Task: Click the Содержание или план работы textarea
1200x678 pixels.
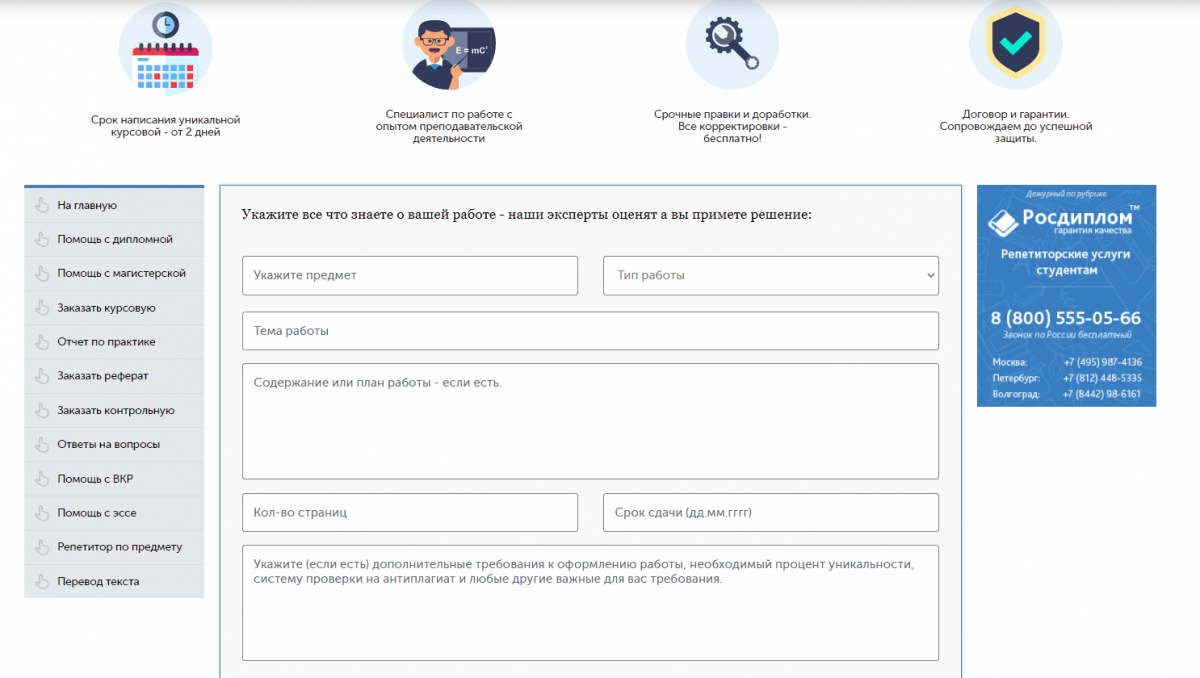Action: [590, 421]
